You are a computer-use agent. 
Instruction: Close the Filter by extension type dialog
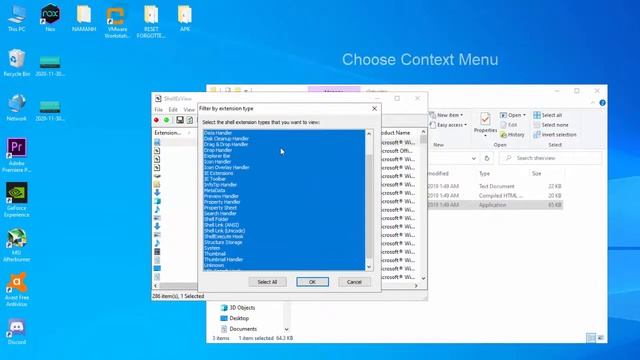click(x=374, y=109)
